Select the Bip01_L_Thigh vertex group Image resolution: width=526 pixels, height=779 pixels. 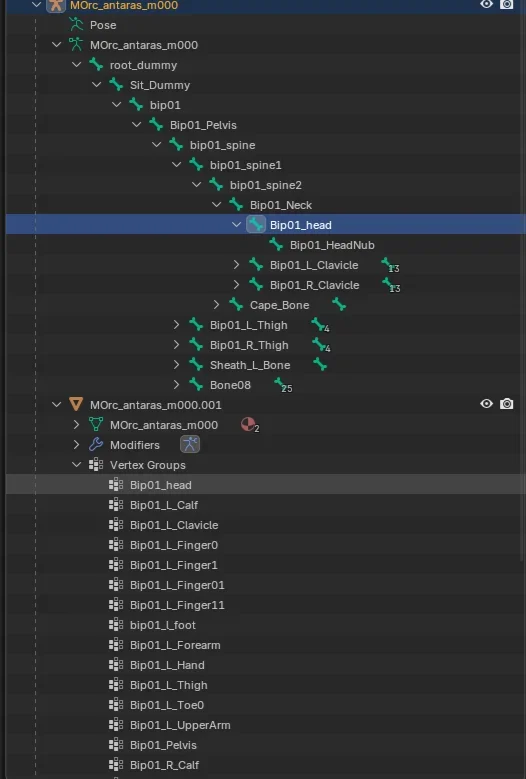click(x=168, y=685)
